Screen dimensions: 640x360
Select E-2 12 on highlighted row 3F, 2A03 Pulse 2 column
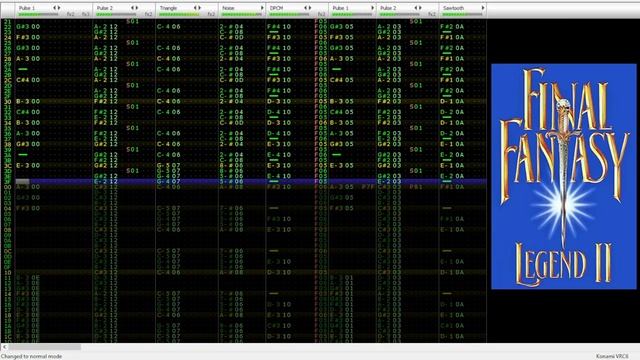point(106,181)
